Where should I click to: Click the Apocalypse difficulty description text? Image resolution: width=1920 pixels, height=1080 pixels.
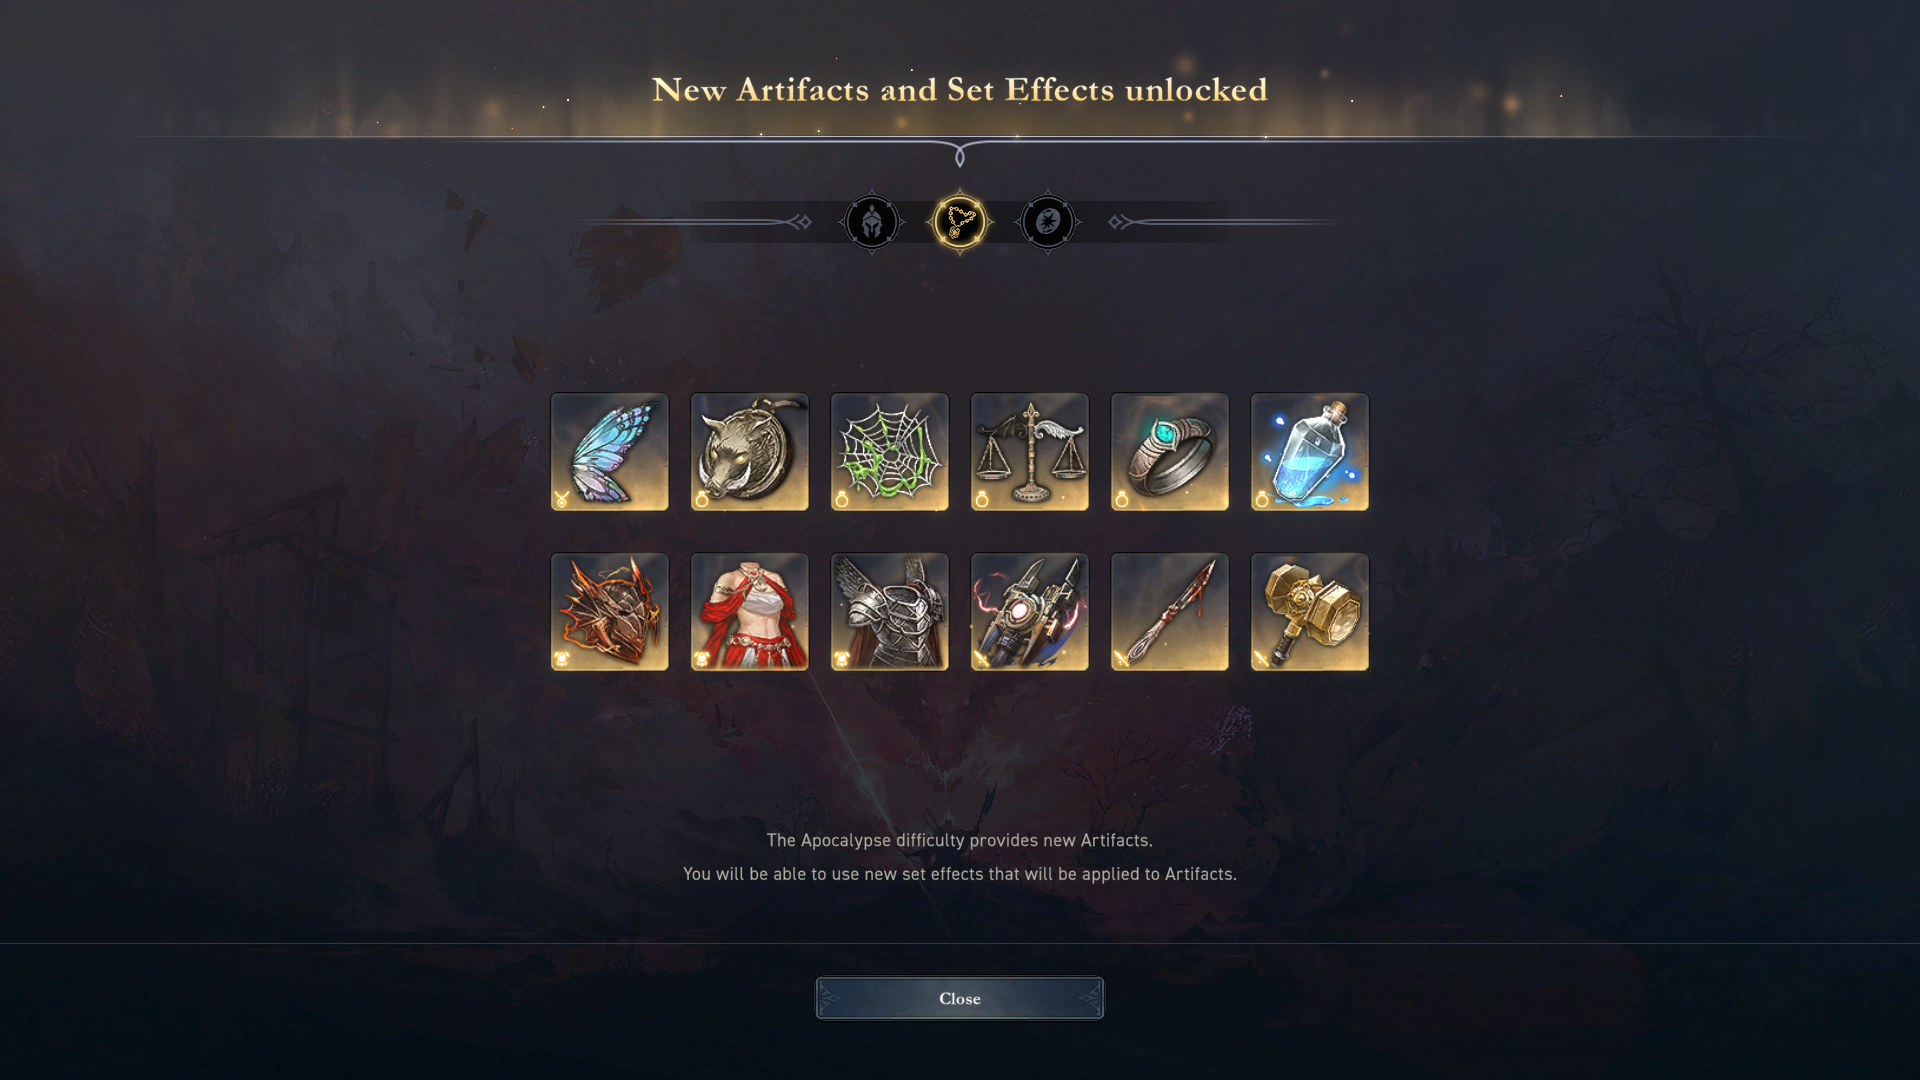tap(959, 840)
